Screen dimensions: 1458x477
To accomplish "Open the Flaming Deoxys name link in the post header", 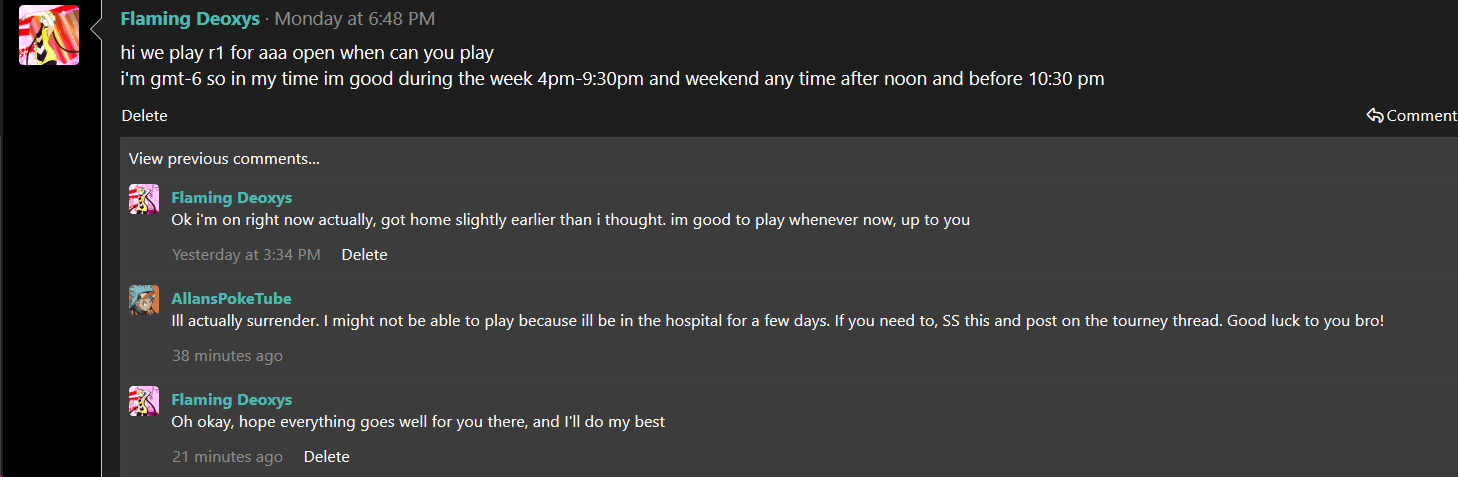I will (x=190, y=19).
